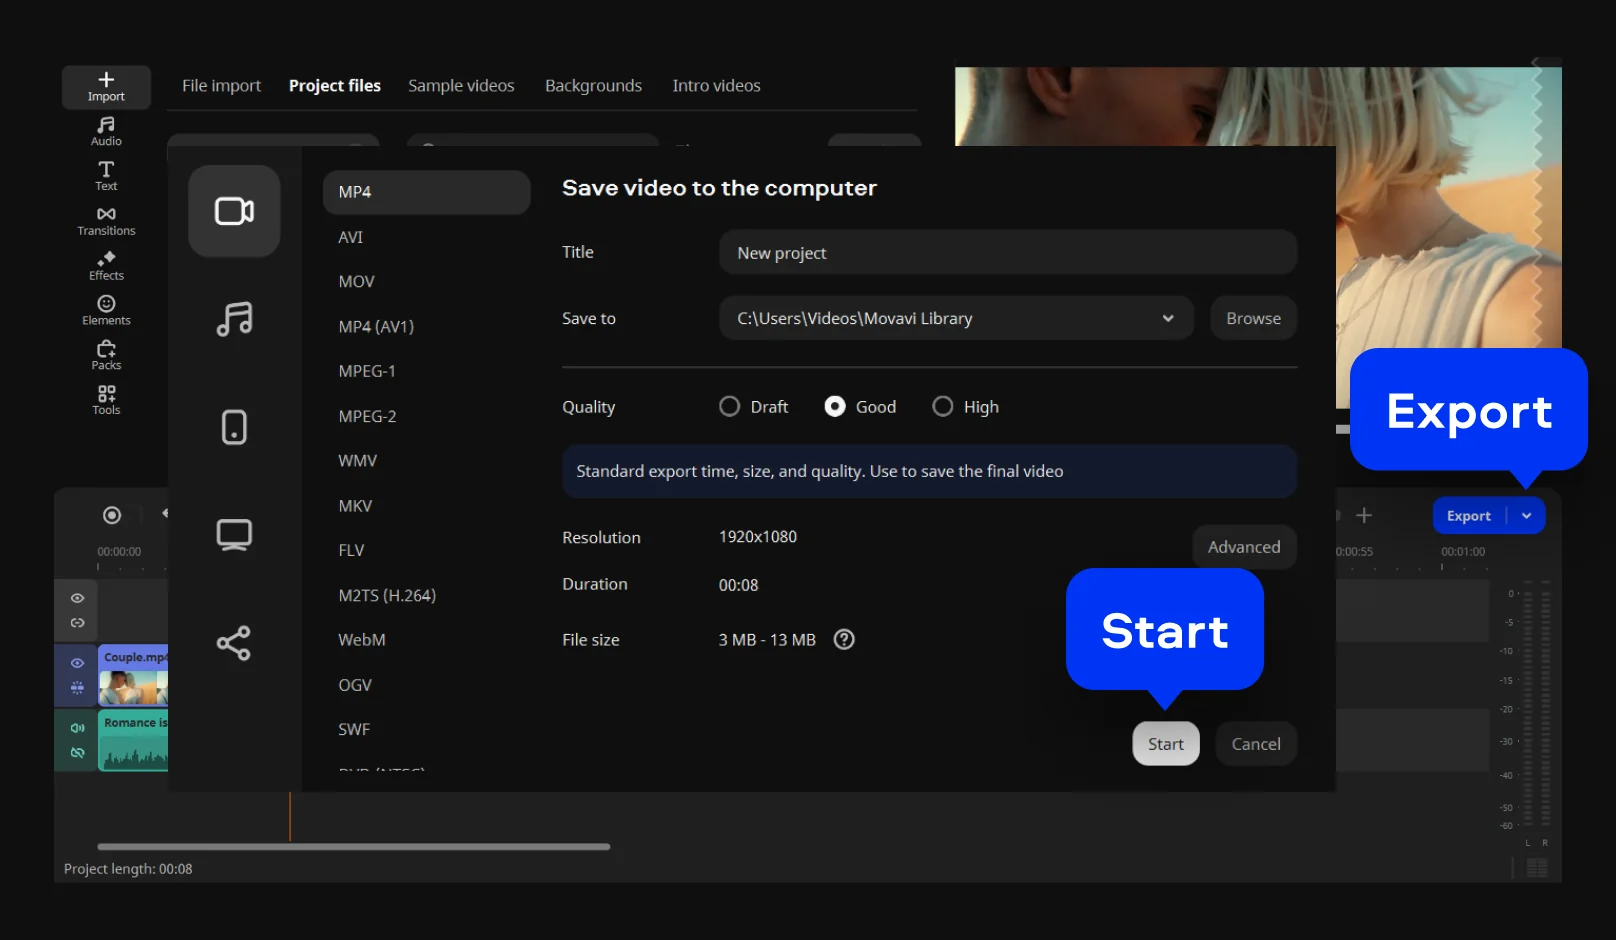The width and height of the screenshot is (1616, 940).
Task: Select the video export category icon
Action: coord(234,211)
